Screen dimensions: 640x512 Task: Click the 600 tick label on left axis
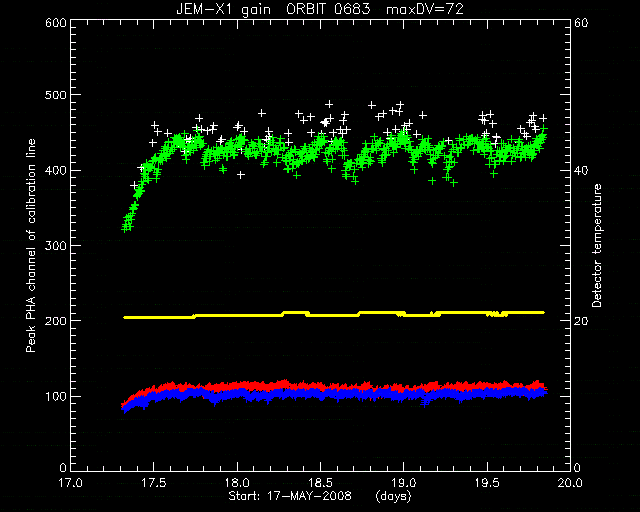pos(56,23)
